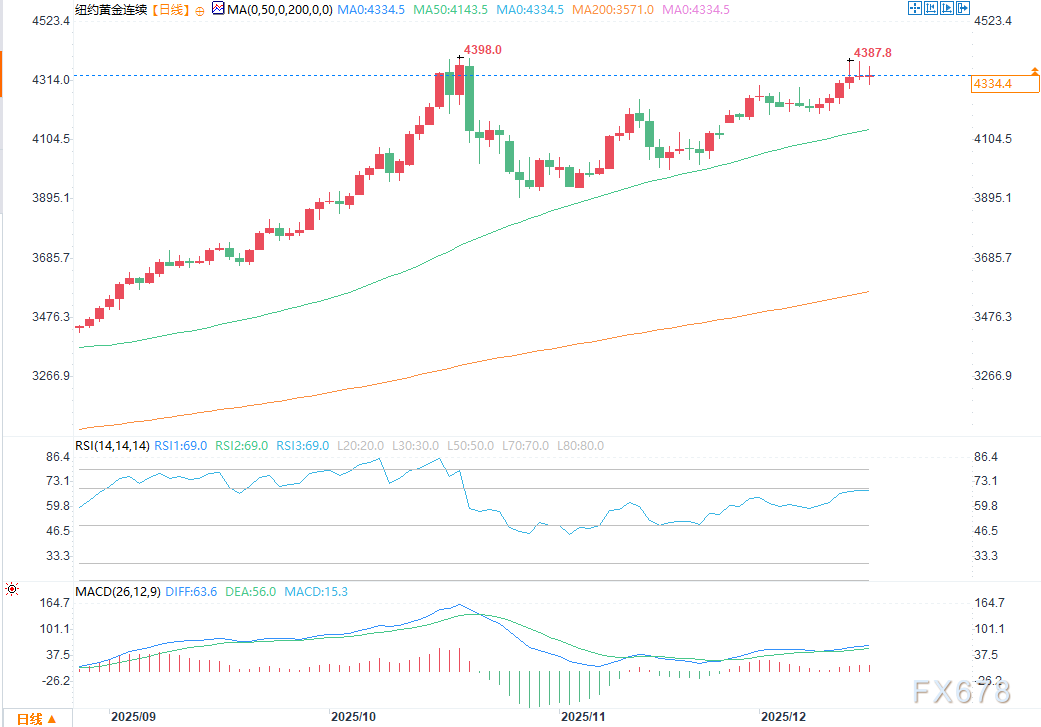
Task: Click the 2025/11 date marker on the time axis
Action: click(x=584, y=717)
